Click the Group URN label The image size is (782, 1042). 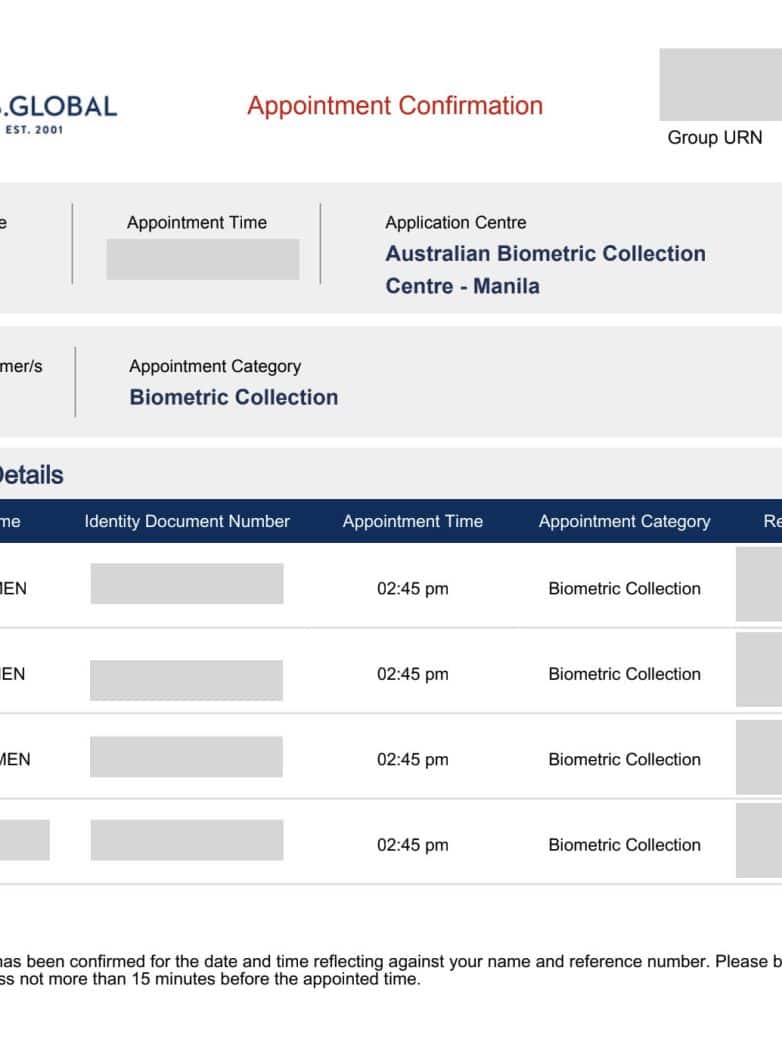point(714,138)
